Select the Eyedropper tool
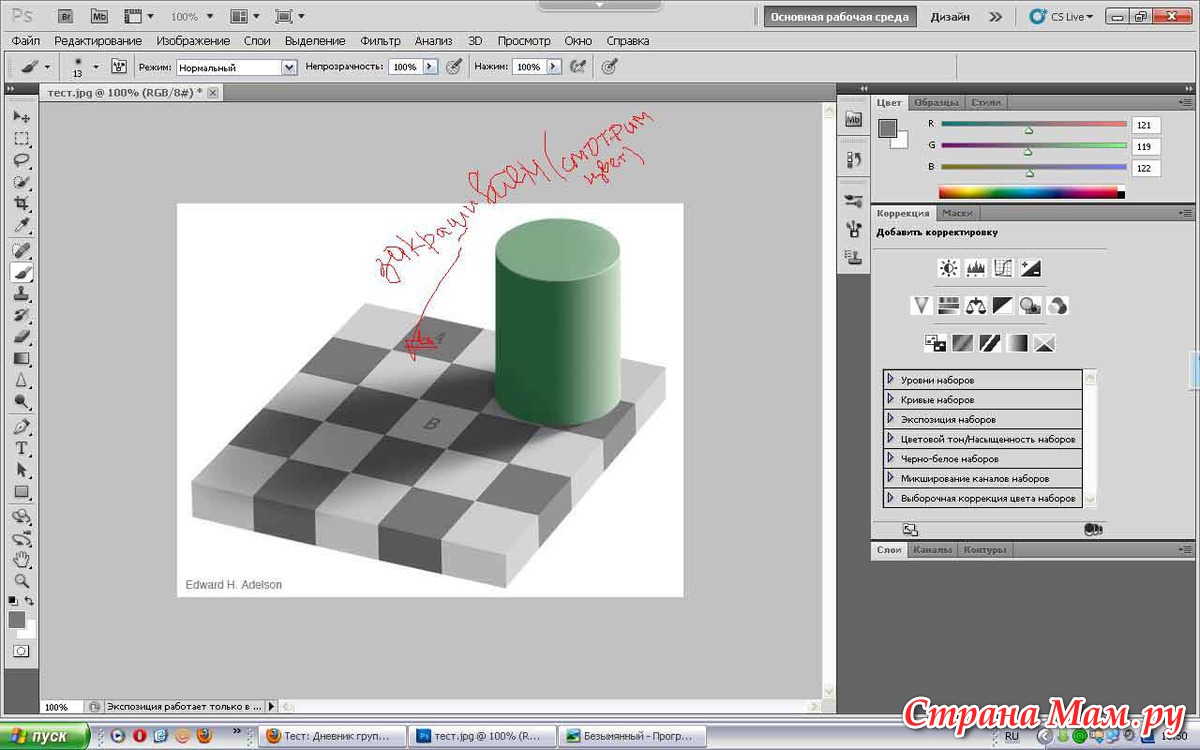Viewport: 1200px width, 750px height. pos(21,225)
